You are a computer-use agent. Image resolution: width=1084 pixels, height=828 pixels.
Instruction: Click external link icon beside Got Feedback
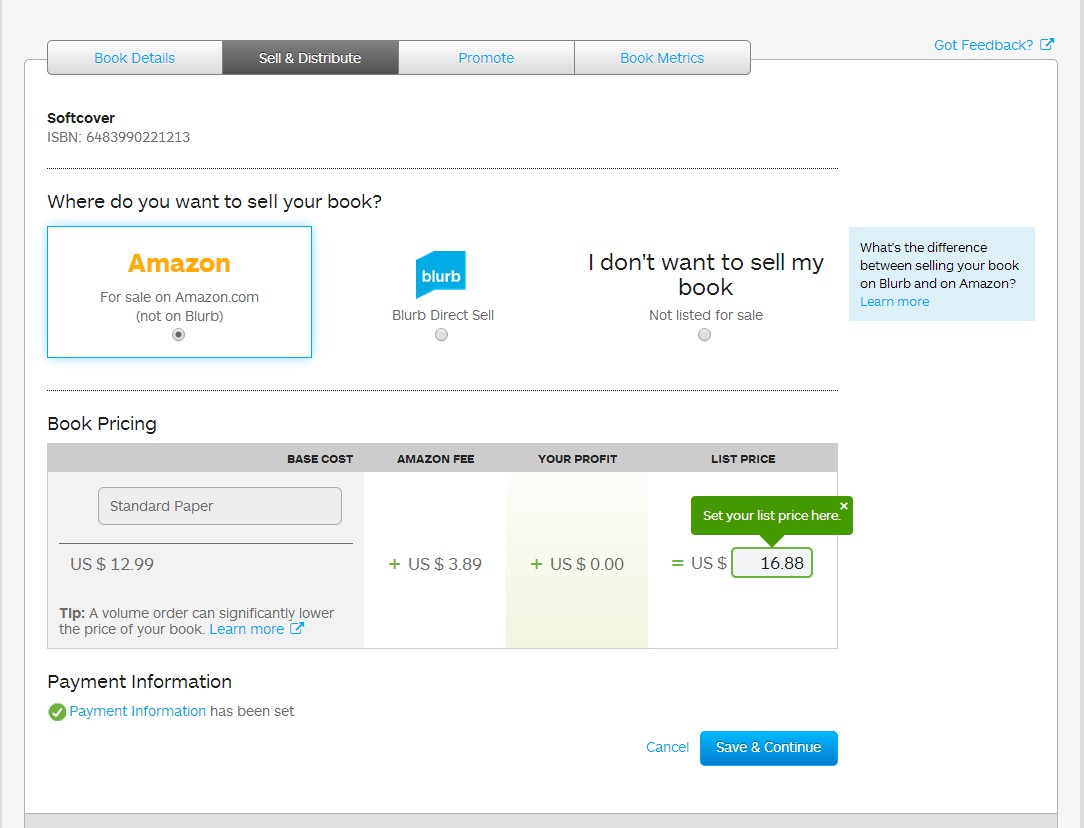(x=1047, y=44)
